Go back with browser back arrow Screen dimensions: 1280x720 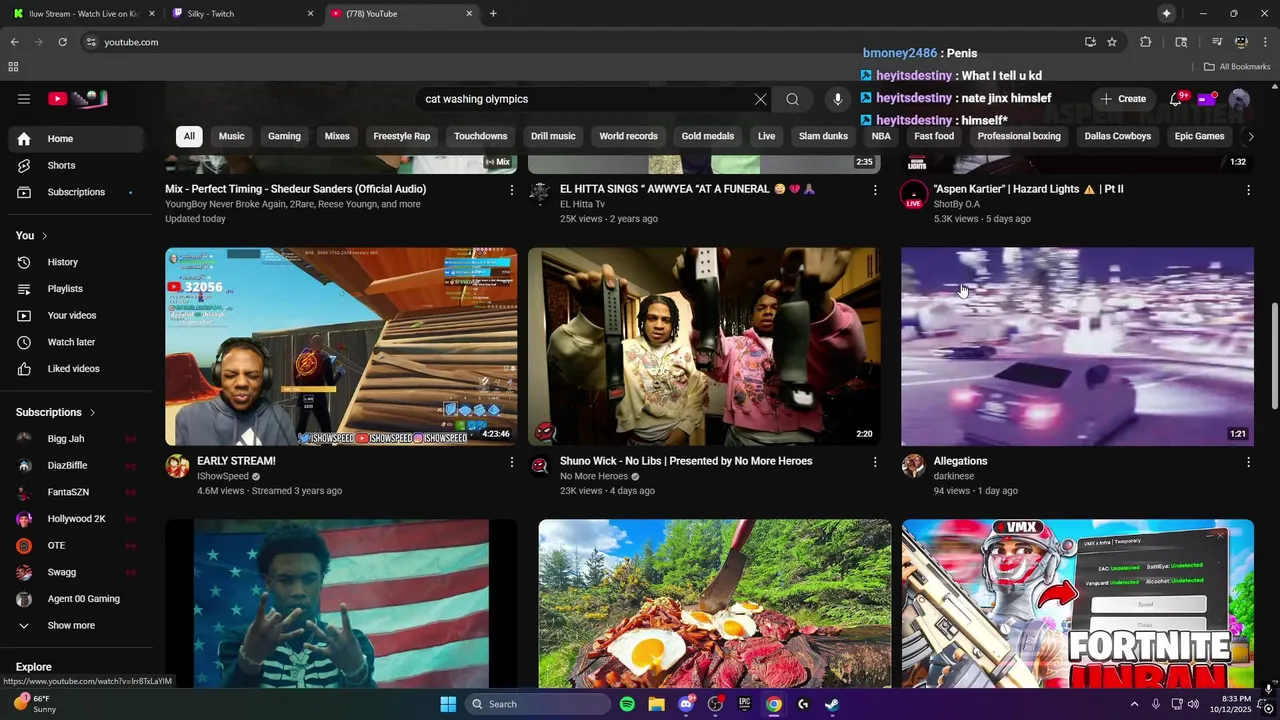pos(14,42)
